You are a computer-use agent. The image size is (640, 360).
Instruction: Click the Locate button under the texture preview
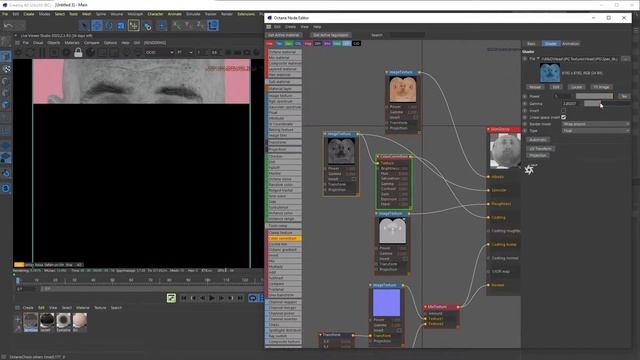tap(576, 87)
